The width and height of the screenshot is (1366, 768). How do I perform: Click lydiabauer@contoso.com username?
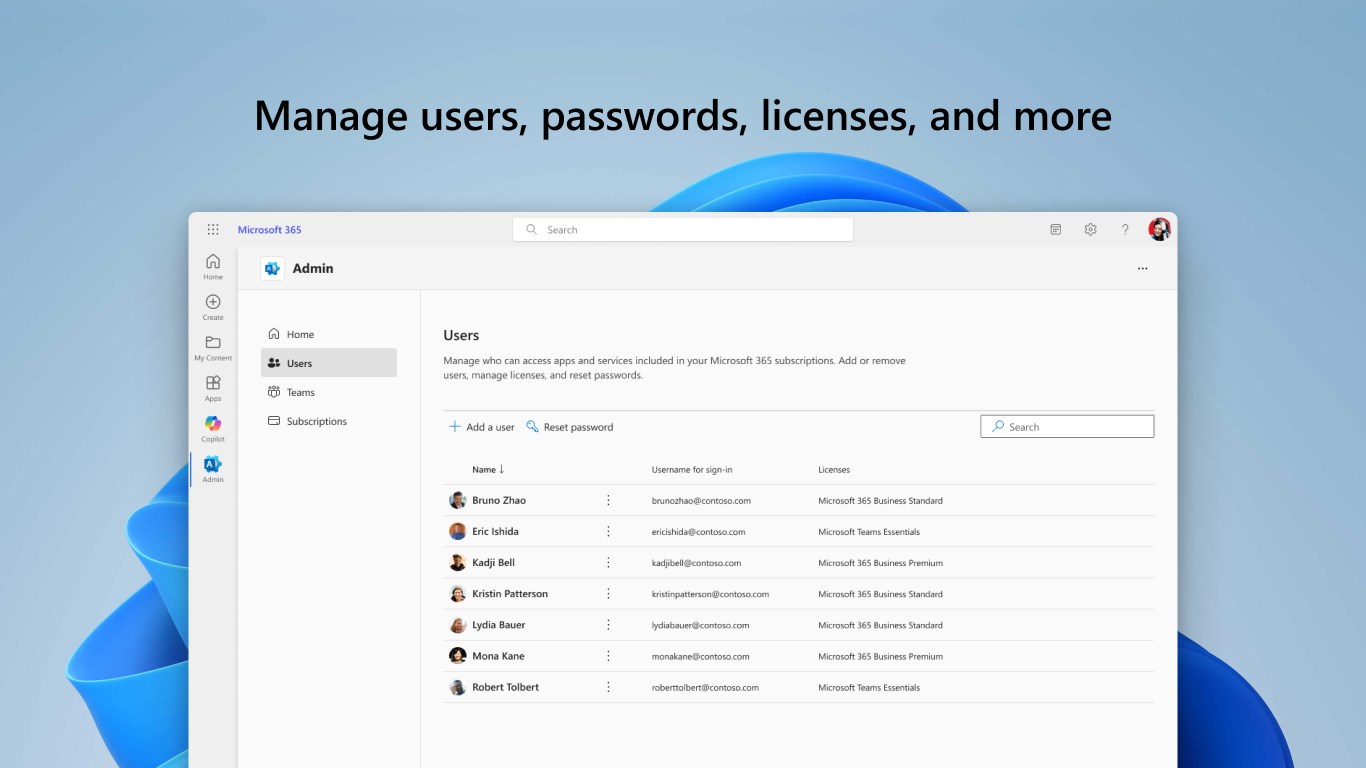[x=700, y=626]
